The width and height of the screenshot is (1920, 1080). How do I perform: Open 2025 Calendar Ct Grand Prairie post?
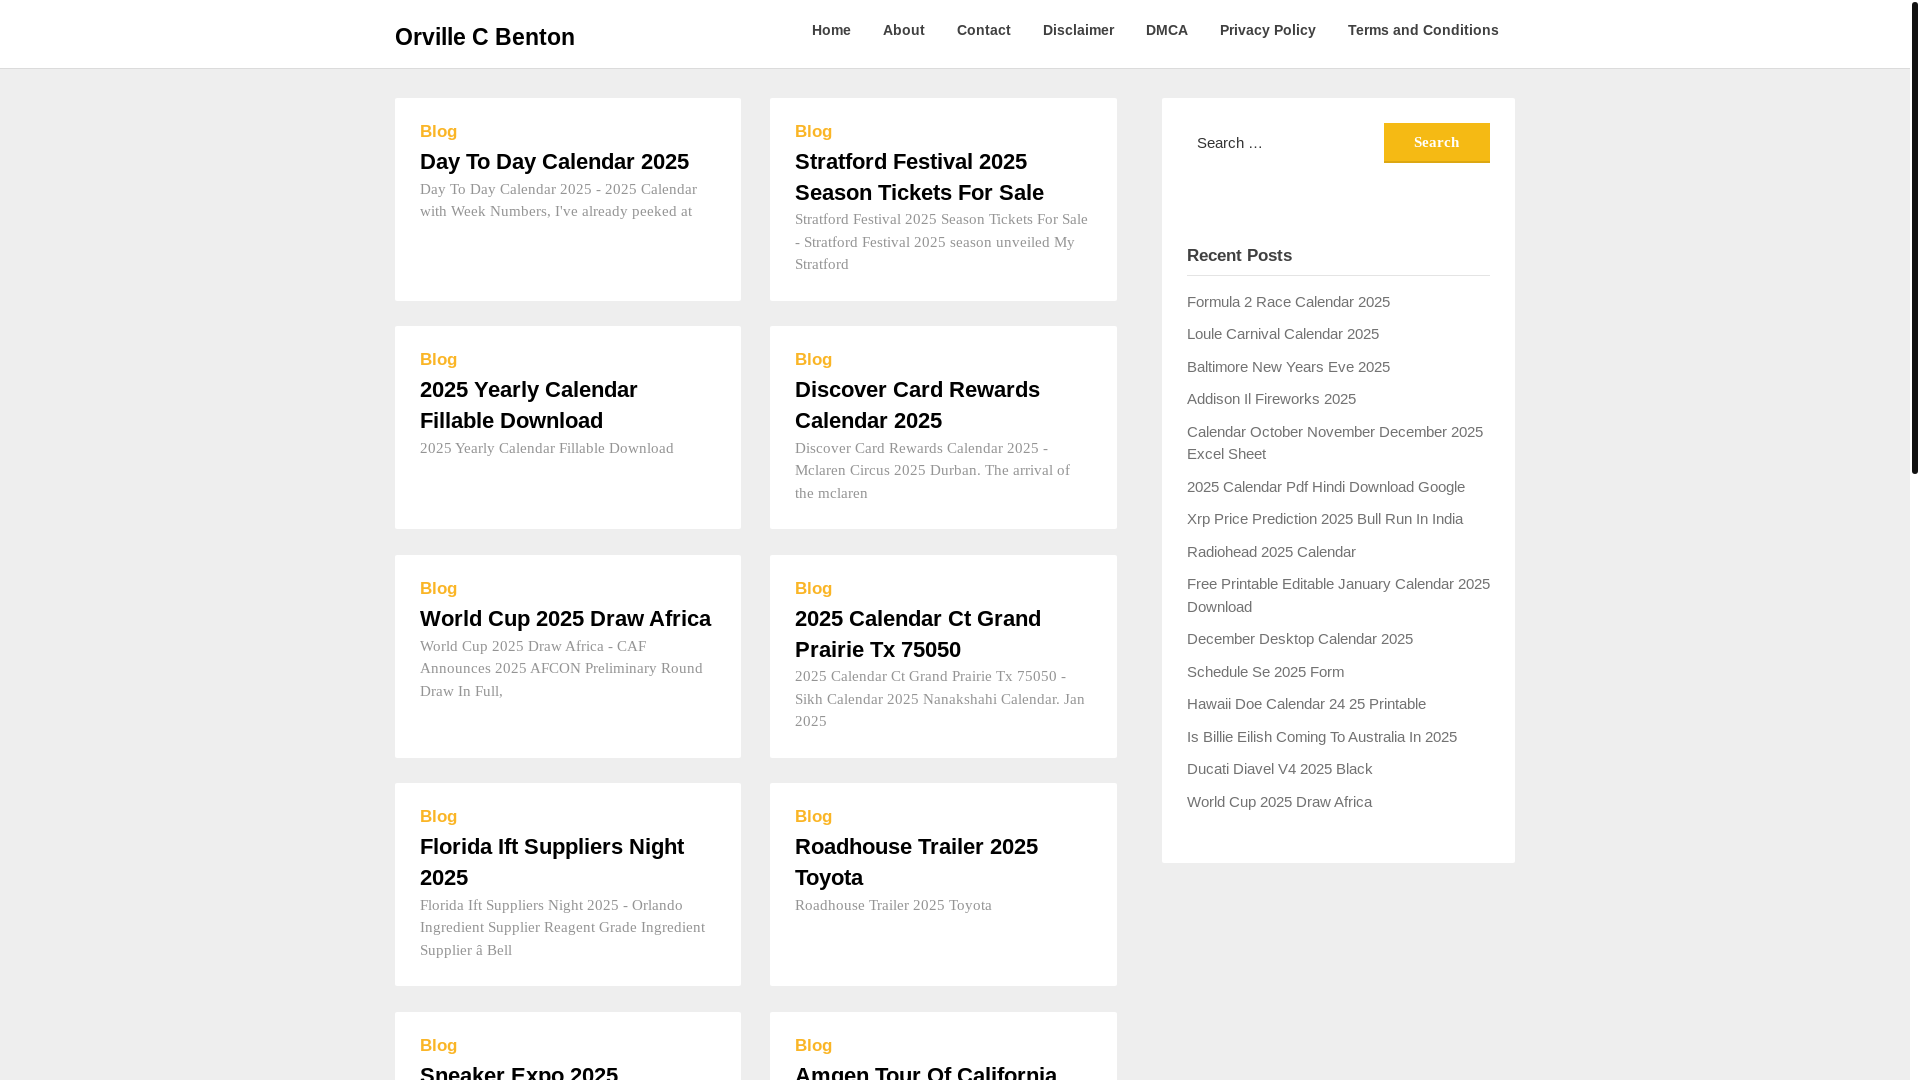[x=917, y=634]
